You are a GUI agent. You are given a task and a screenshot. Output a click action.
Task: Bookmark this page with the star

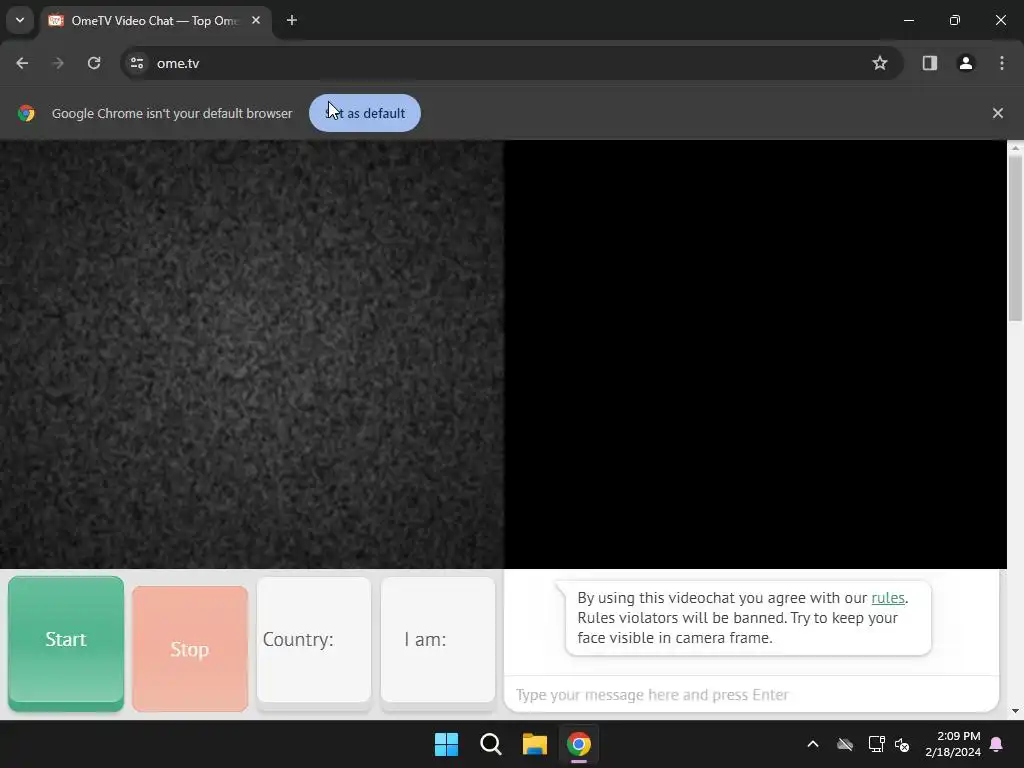880,63
